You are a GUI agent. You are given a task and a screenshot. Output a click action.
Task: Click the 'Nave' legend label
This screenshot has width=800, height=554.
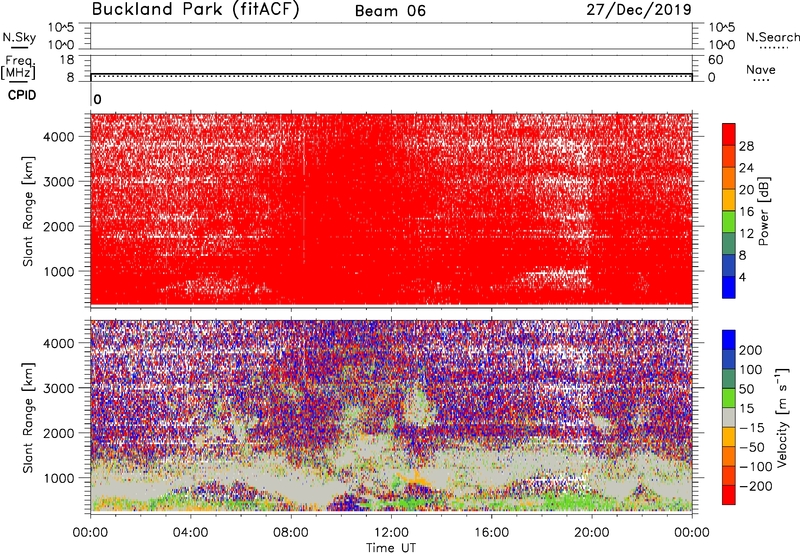coord(761,69)
